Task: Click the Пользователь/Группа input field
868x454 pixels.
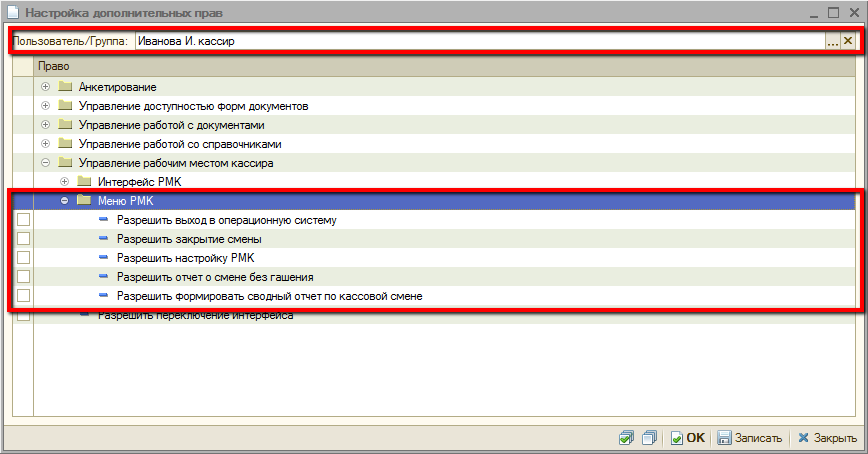Action: click(478, 41)
